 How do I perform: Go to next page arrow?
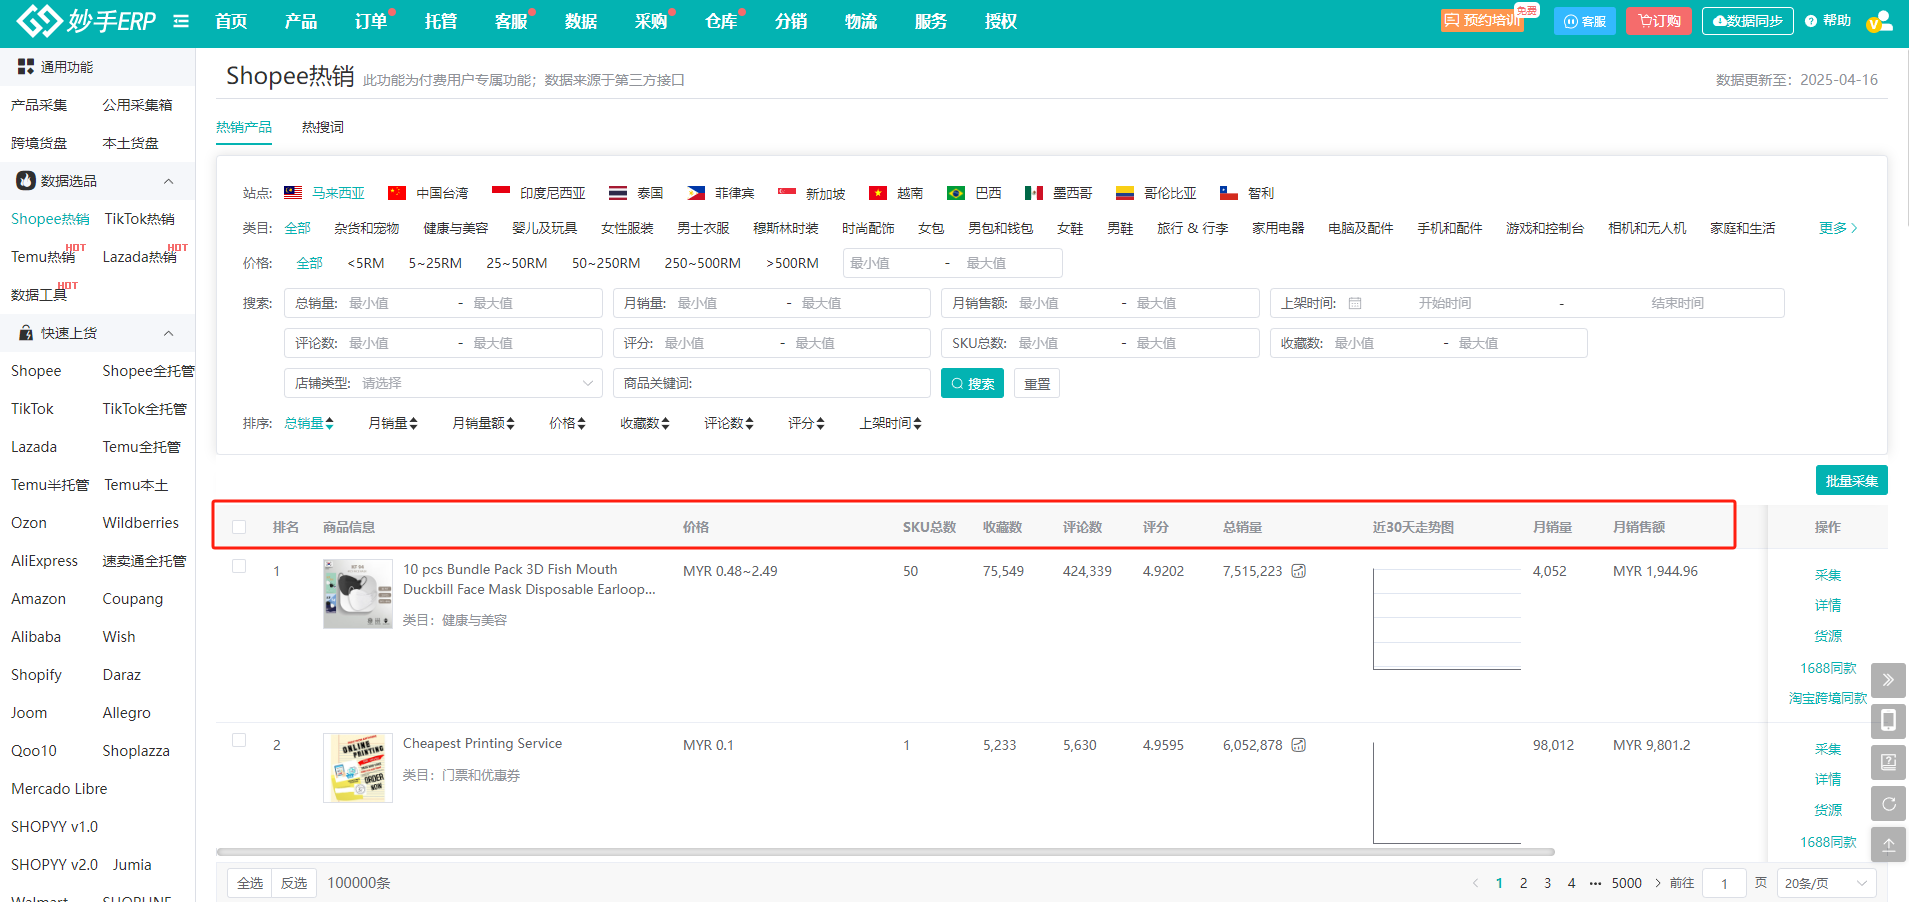coord(1658,883)
